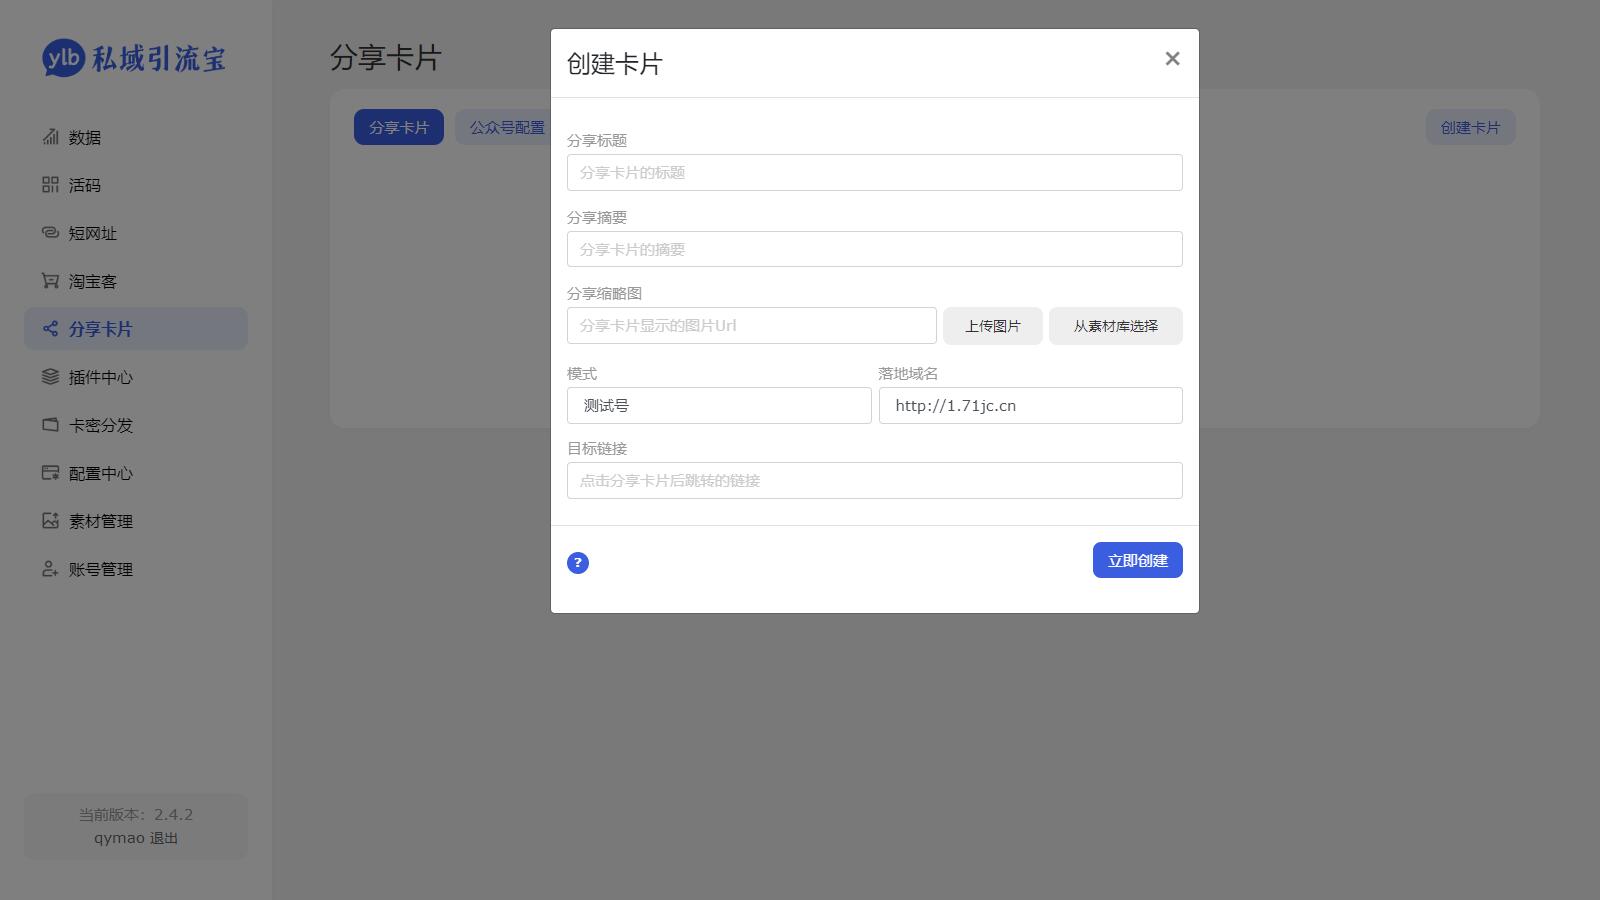1600x900 pixels.
Task: Open the 落地域名 dropdown
Action: click(1030, 406)
